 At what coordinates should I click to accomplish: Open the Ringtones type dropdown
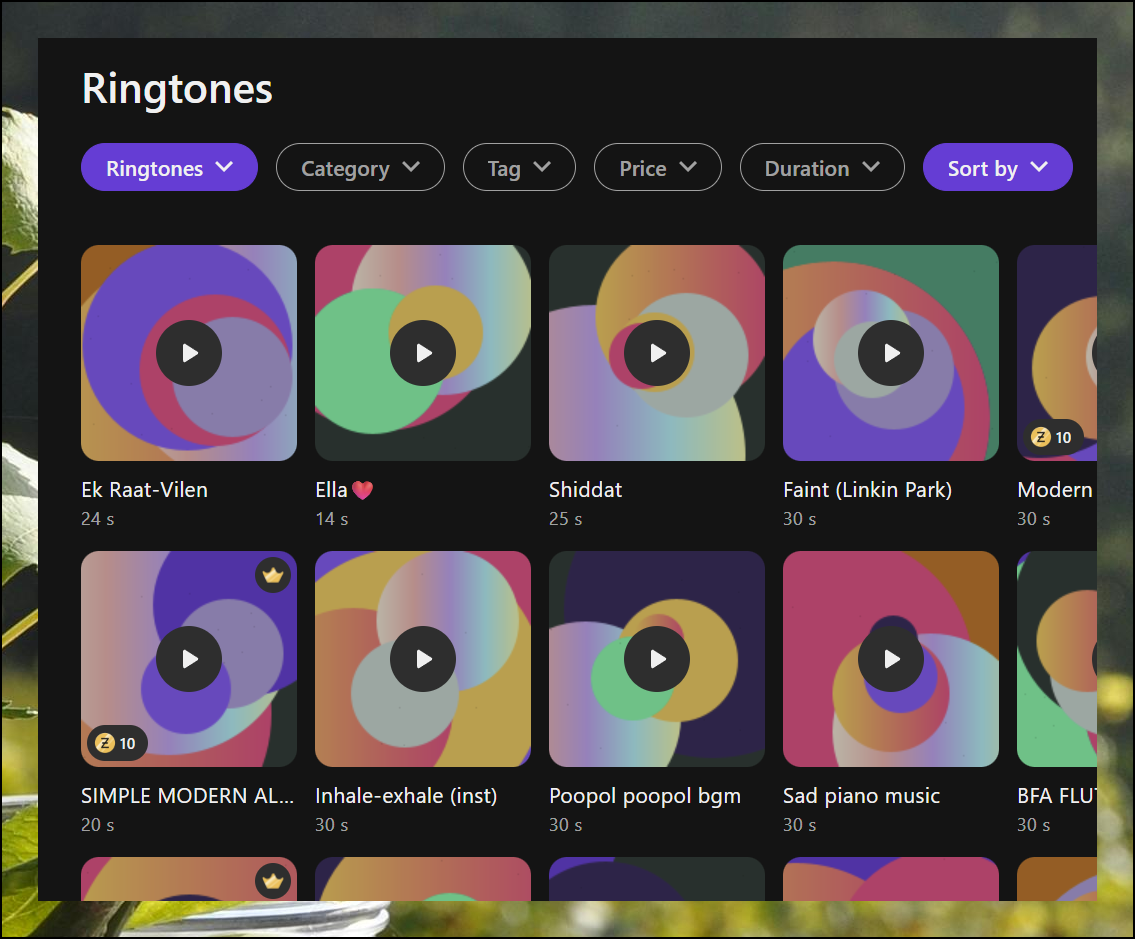click(x=169, y=167)
